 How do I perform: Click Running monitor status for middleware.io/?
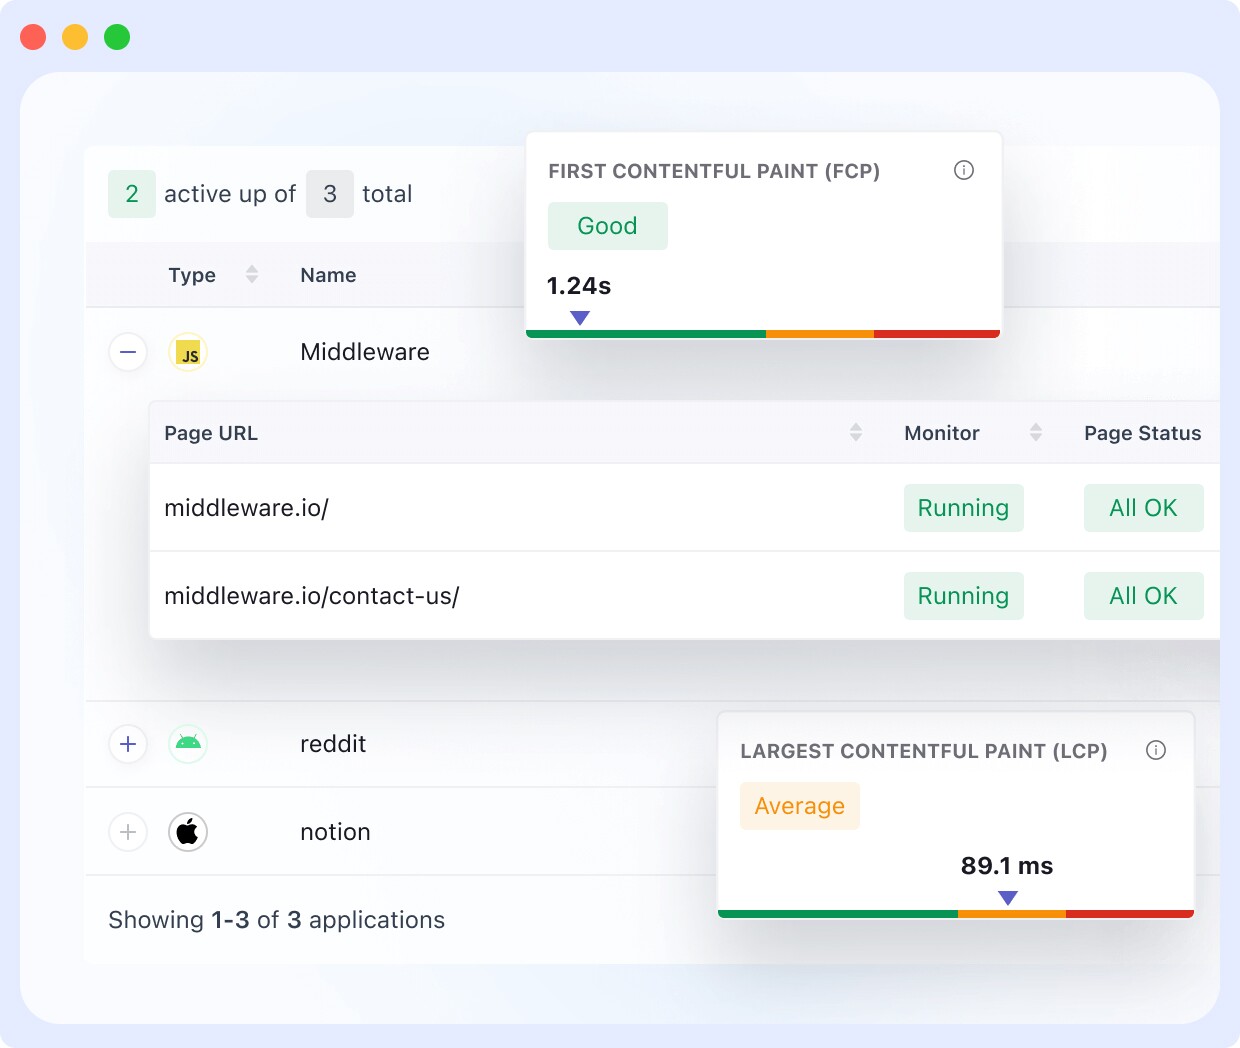(963, 508)
